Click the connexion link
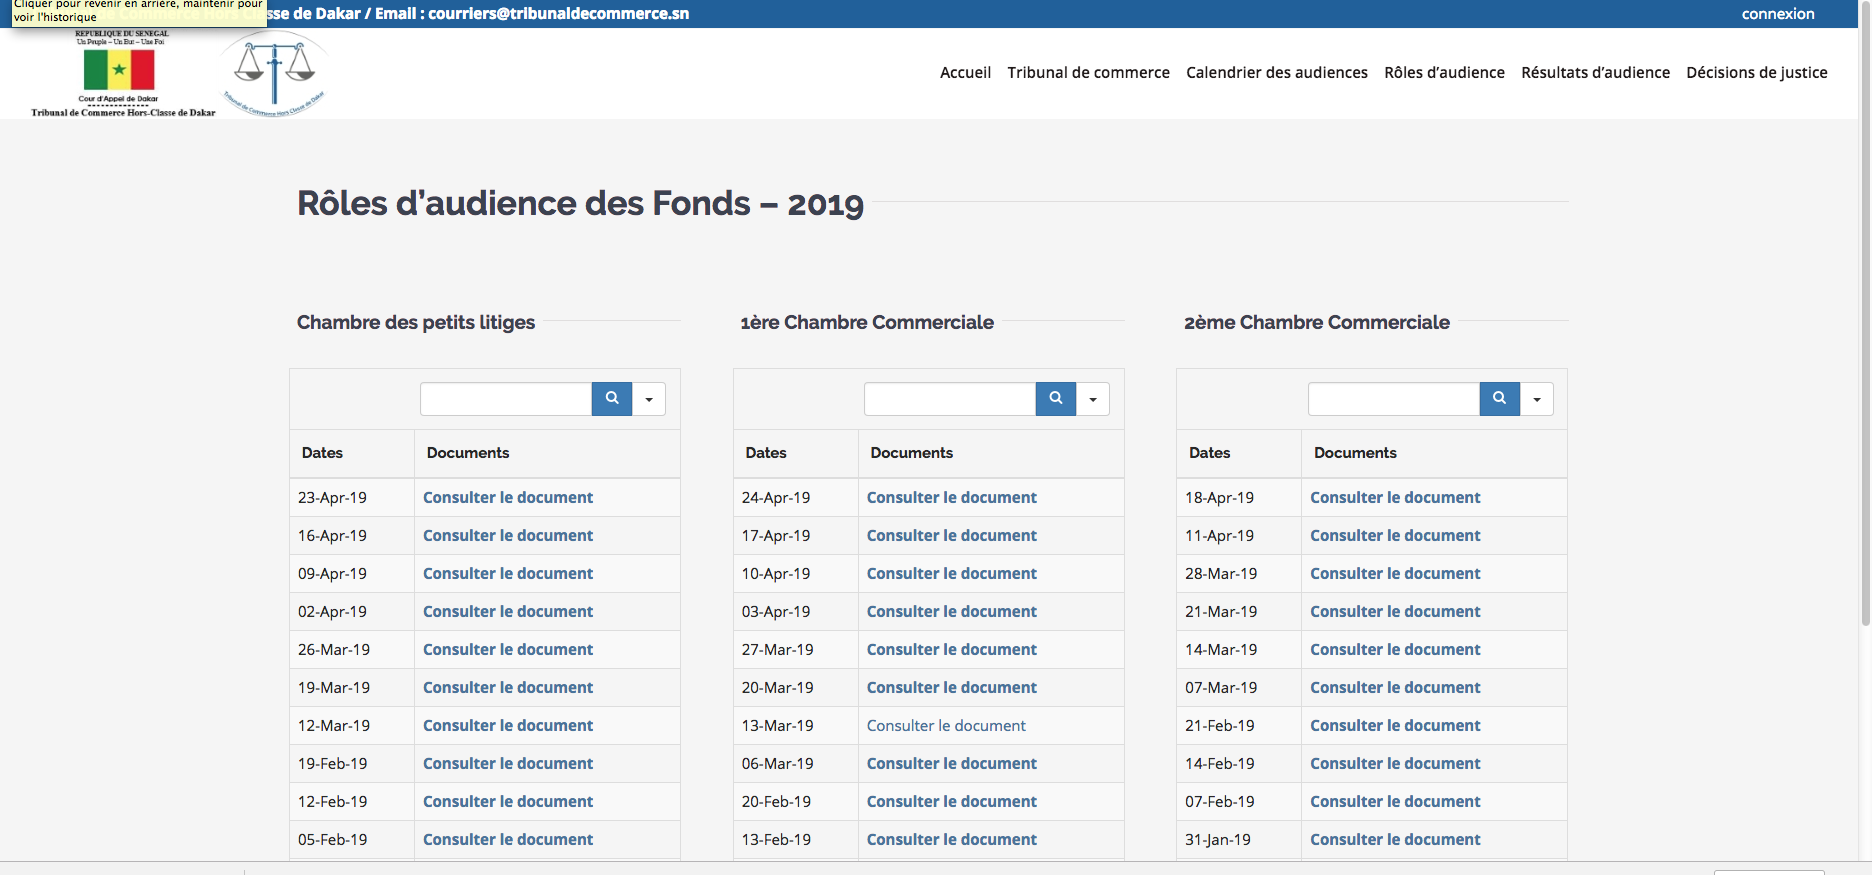The height and width of the screenshot is (875, 1872). 1777,14
